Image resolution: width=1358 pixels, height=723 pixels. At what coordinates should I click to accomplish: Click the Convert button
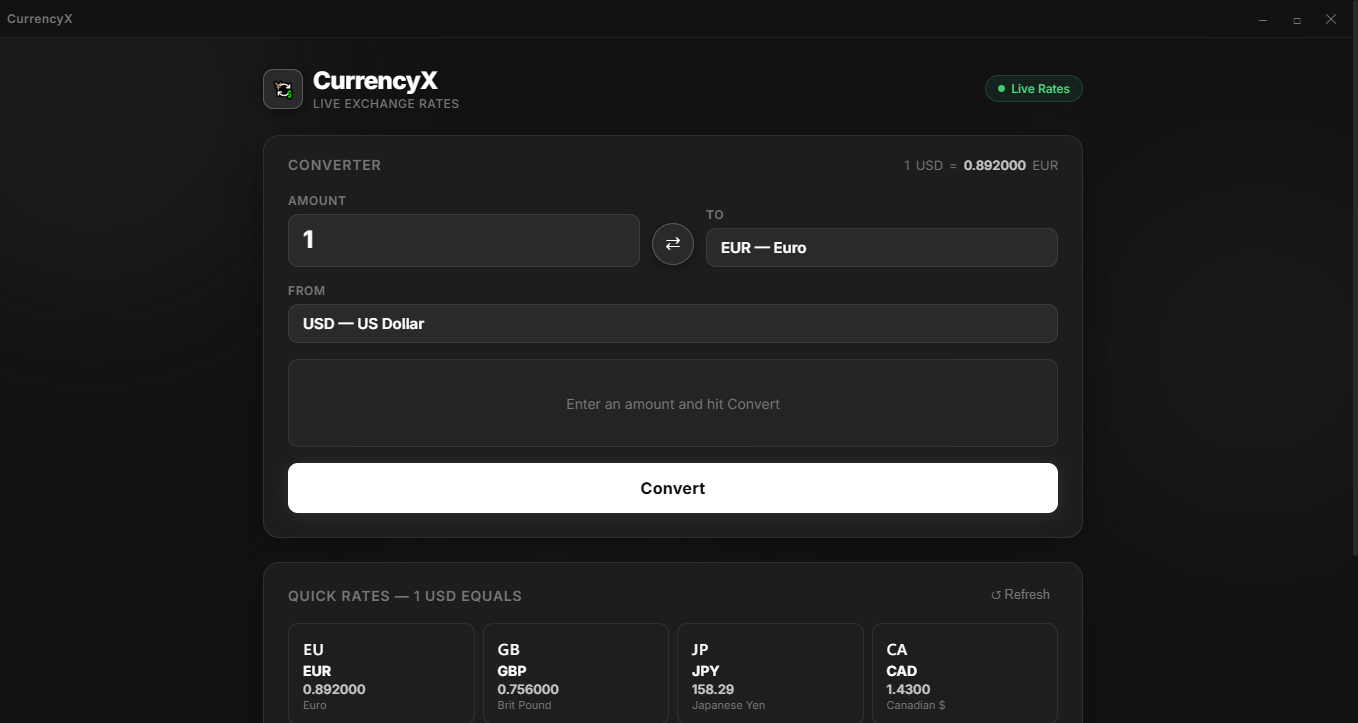[673, 488]
